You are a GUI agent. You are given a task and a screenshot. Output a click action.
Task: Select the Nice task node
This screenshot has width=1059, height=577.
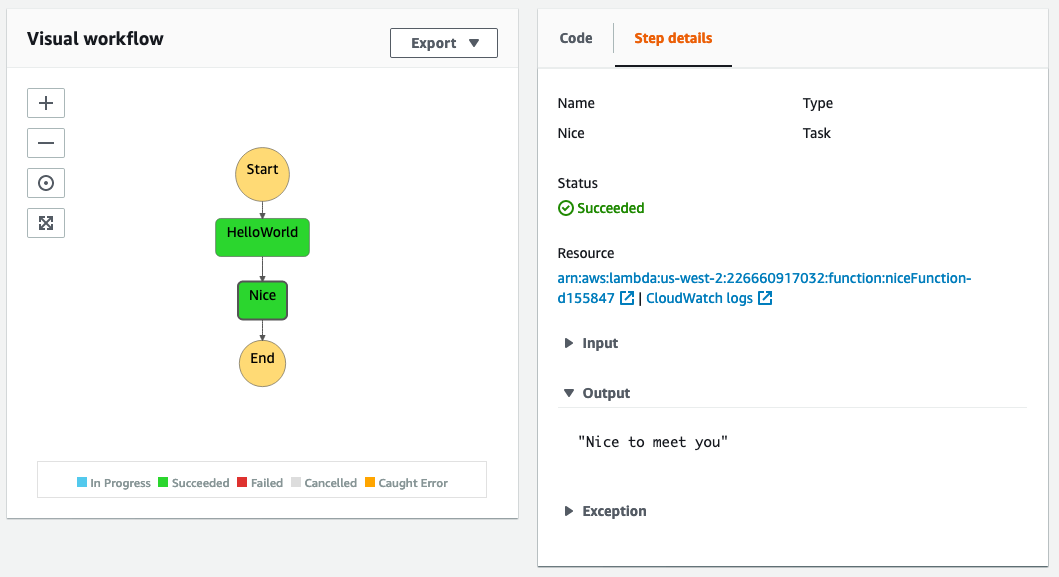pyautogui.click(x=262, y=300)
